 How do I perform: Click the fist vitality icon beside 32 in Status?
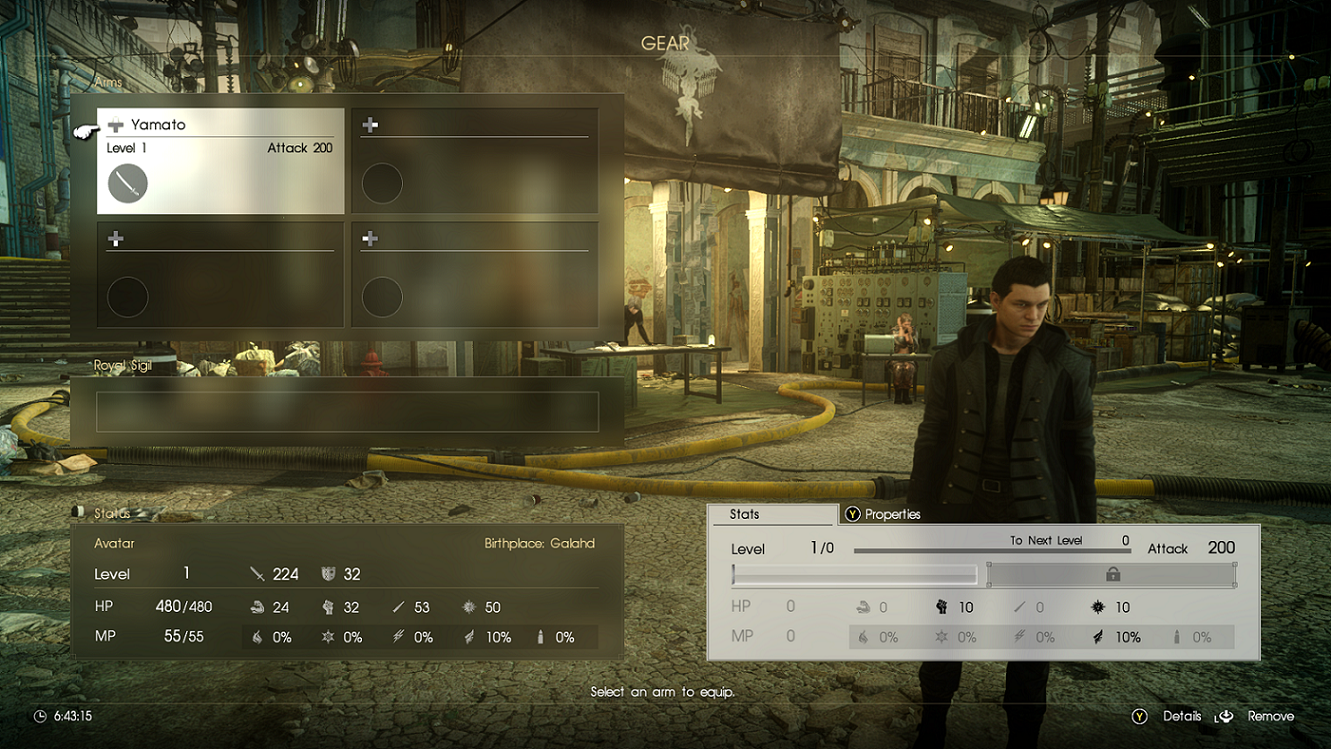328,607
